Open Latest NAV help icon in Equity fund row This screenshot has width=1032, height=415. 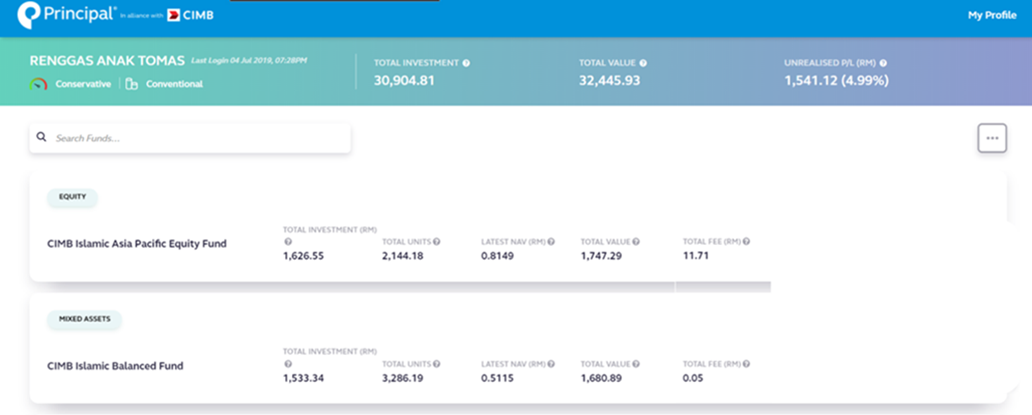[551, 241]
